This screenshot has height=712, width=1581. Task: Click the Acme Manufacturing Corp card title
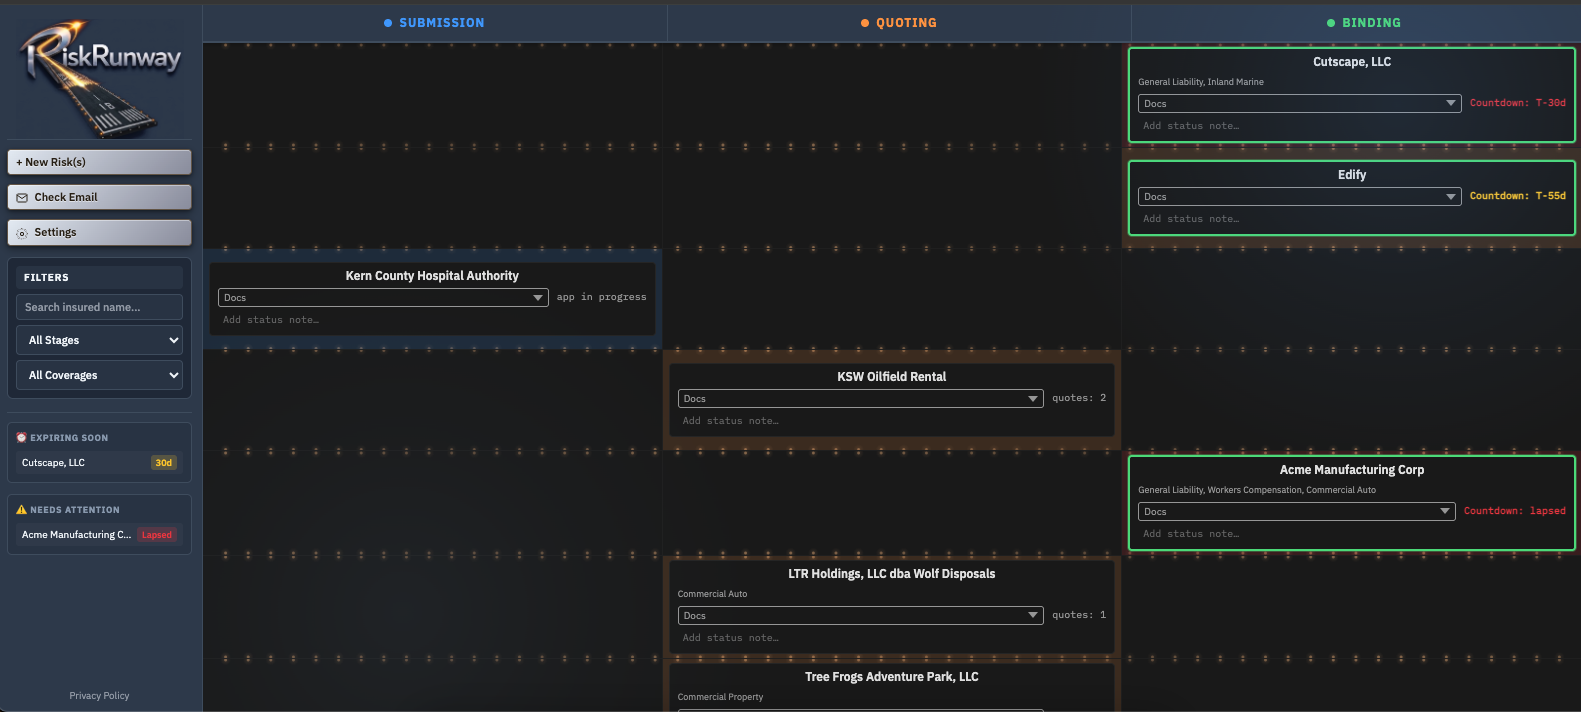coord(1352,470)
